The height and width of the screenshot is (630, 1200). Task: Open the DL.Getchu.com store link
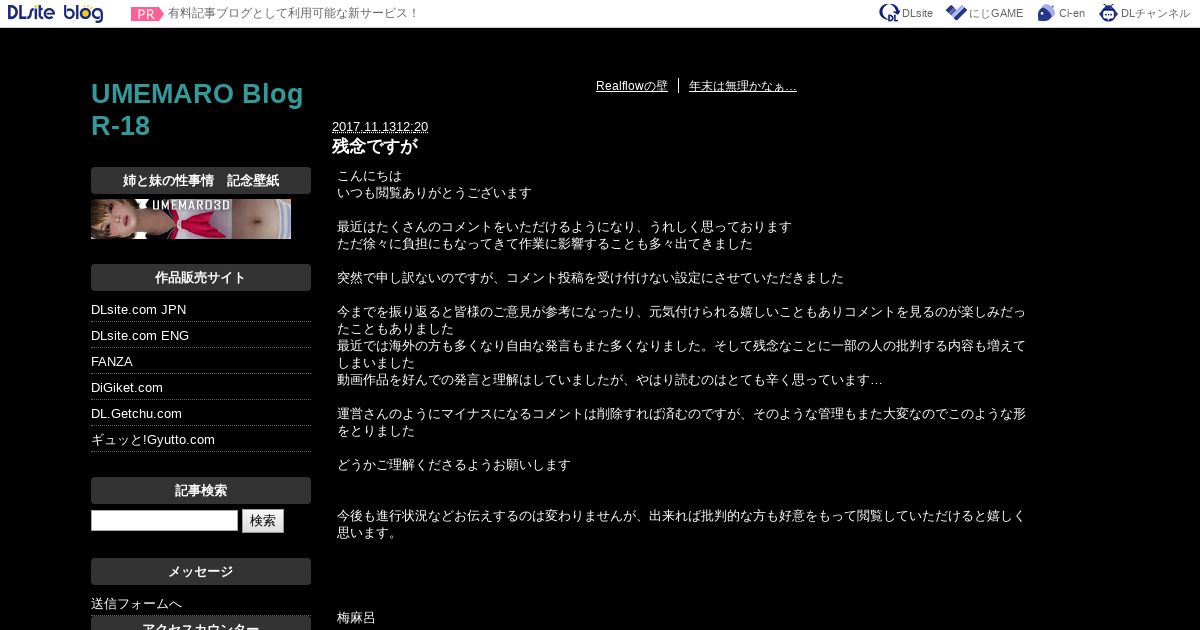click(x=137, y=414)
